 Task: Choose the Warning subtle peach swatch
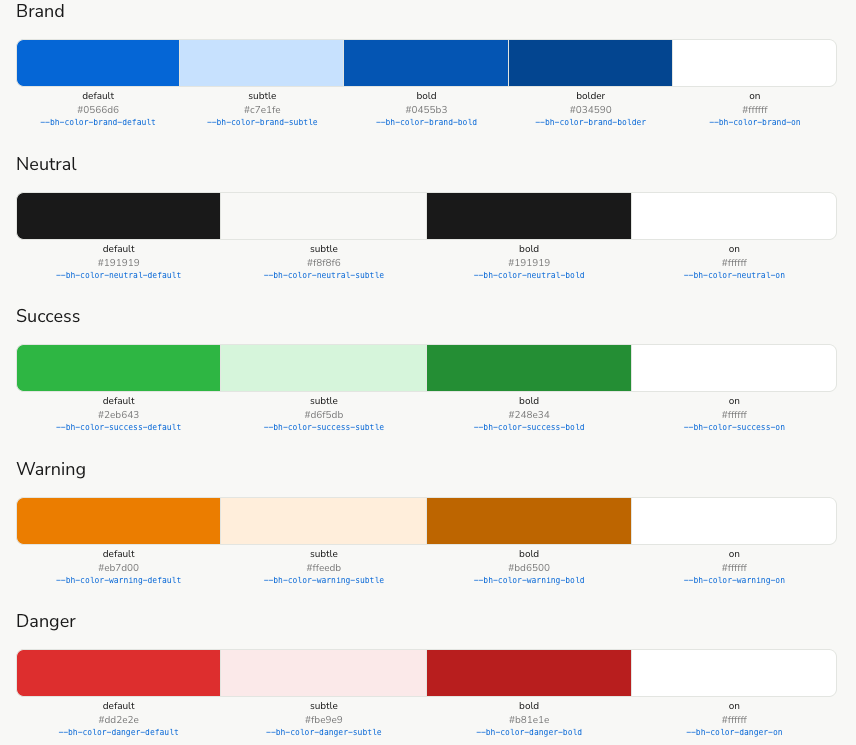coord(324,521)
